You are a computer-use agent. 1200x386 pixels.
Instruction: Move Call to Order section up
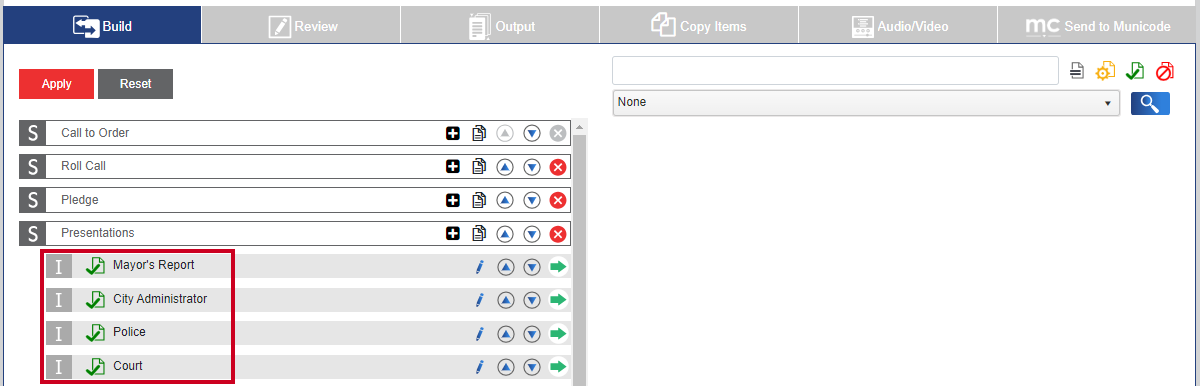pos(505,133)
